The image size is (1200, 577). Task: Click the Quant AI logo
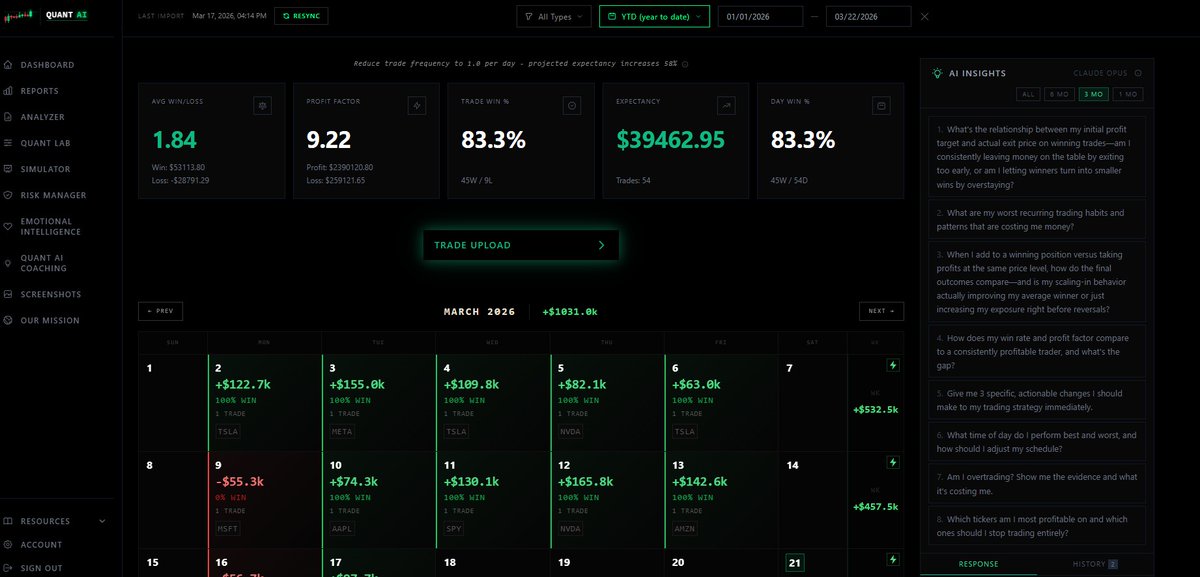[x=45, y=16]
